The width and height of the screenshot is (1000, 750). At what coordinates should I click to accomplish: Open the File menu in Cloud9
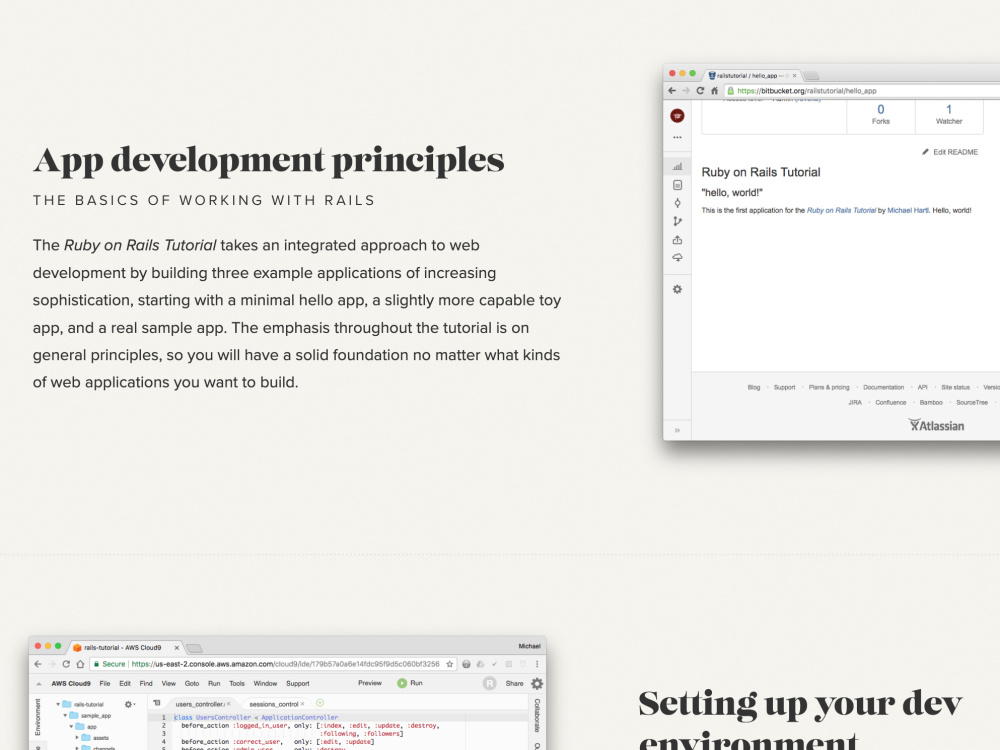pos(105,683)
